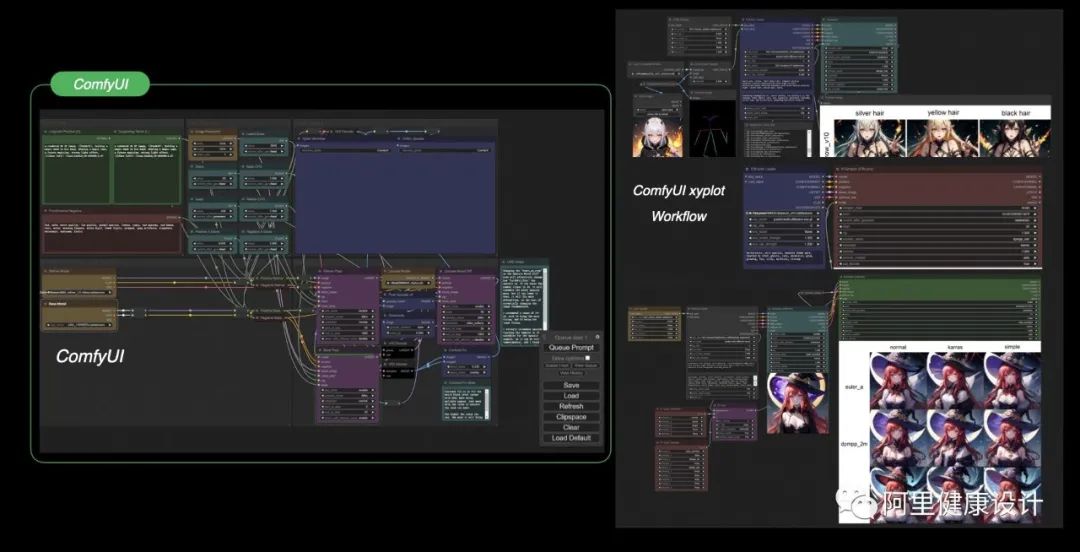Click the Refresh button

click(571, 407)
